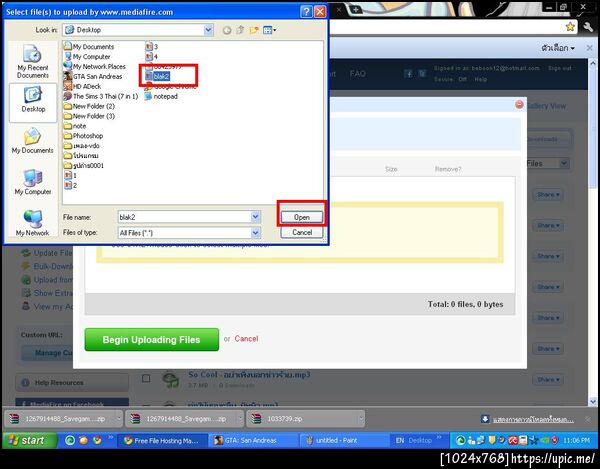This screenshot has width=600, height=469.
Task: Switch to GTA: San Andreas taskbar item
Action: [253, 441]
